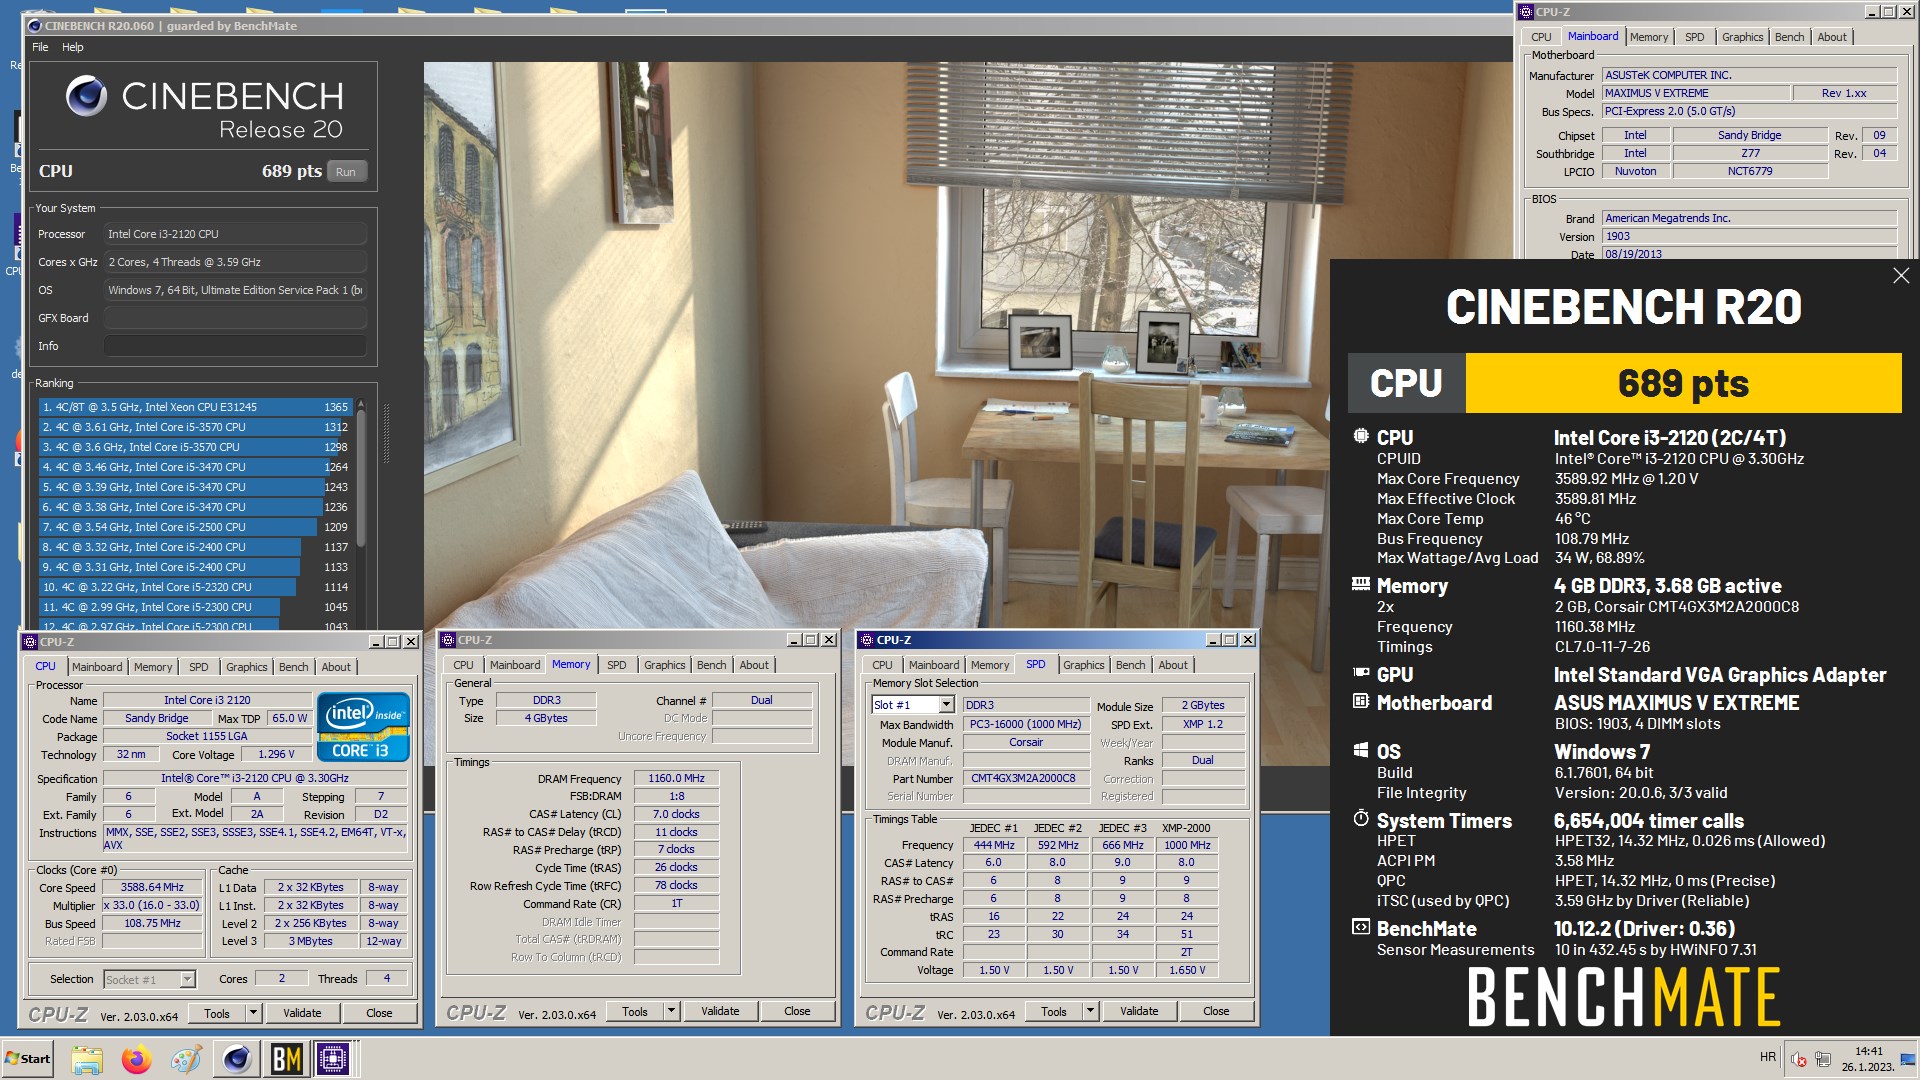Viewport: 1920px width, 1080px height.
Task: Click the BenchMate version section icon
Action: pyautogui.click(x=1361, y=927)
